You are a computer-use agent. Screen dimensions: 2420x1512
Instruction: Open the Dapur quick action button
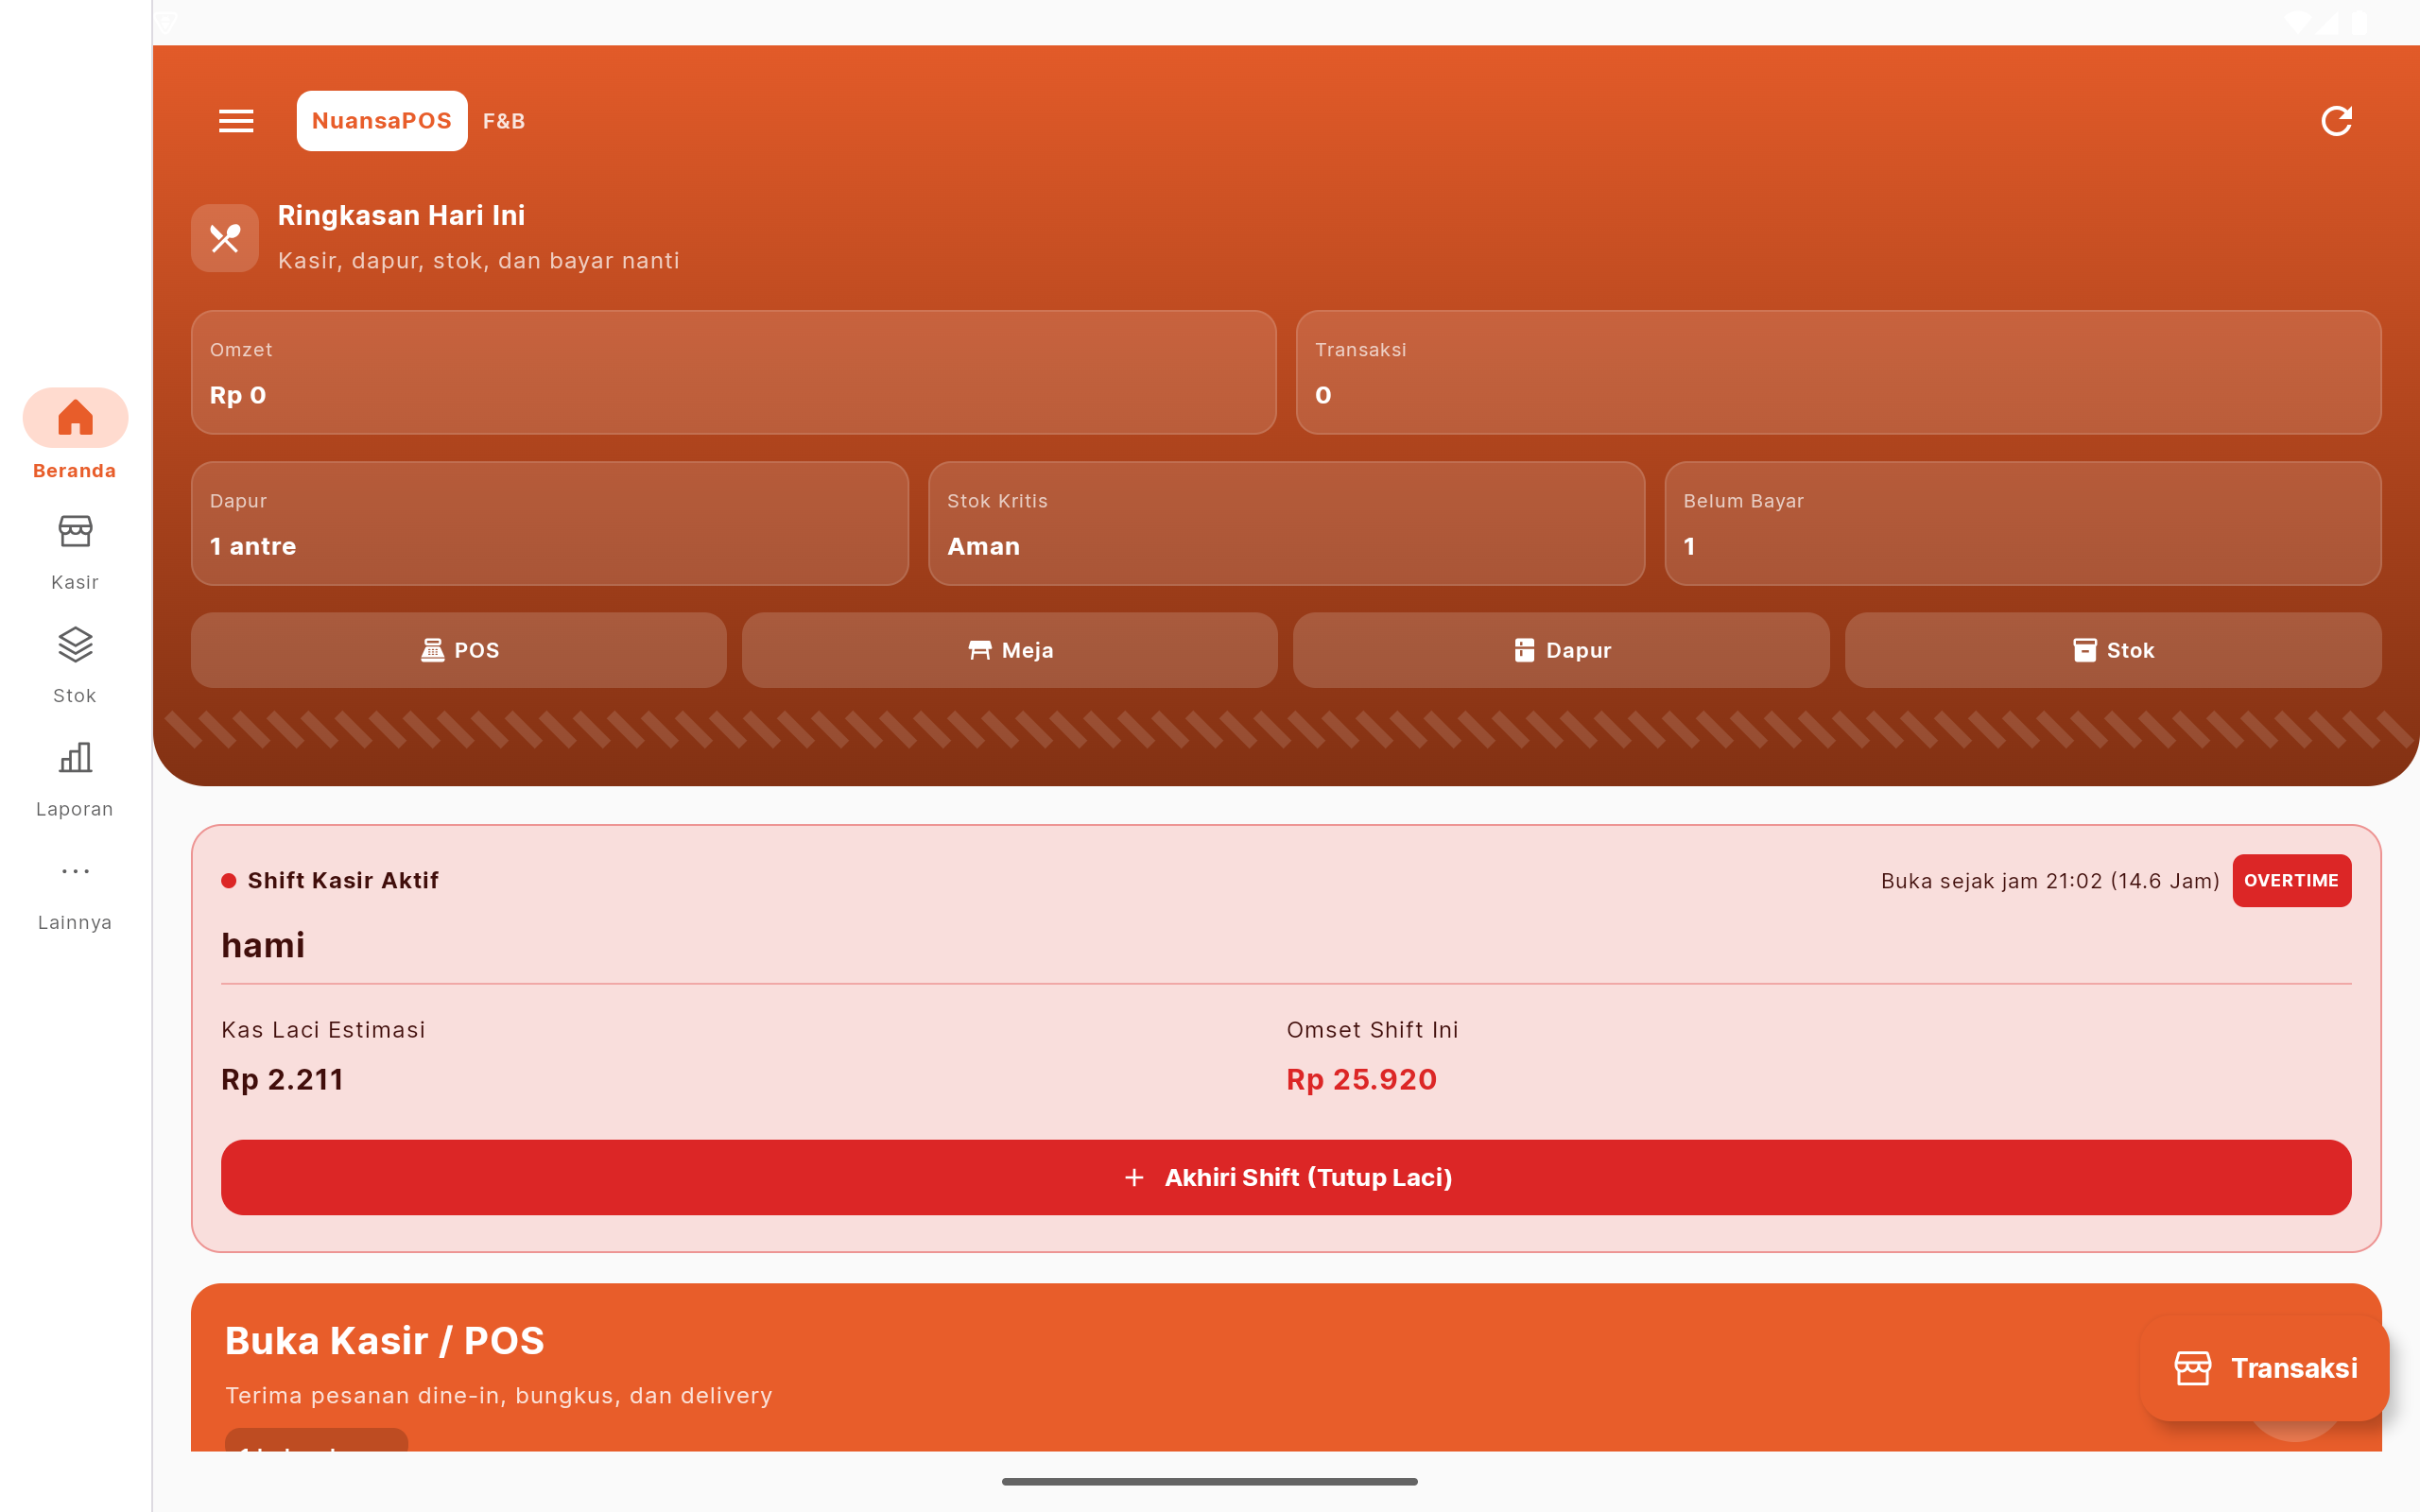click(1561, 650)
